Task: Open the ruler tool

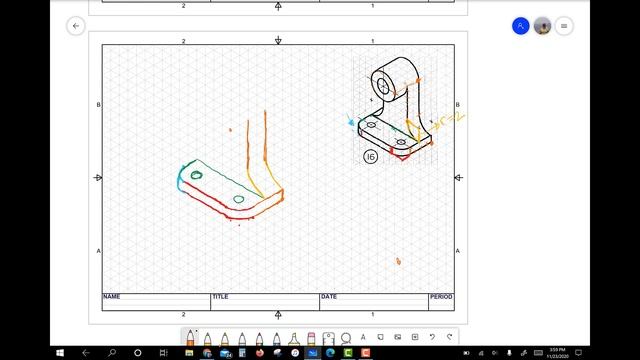Action: [x=328, y=338]
